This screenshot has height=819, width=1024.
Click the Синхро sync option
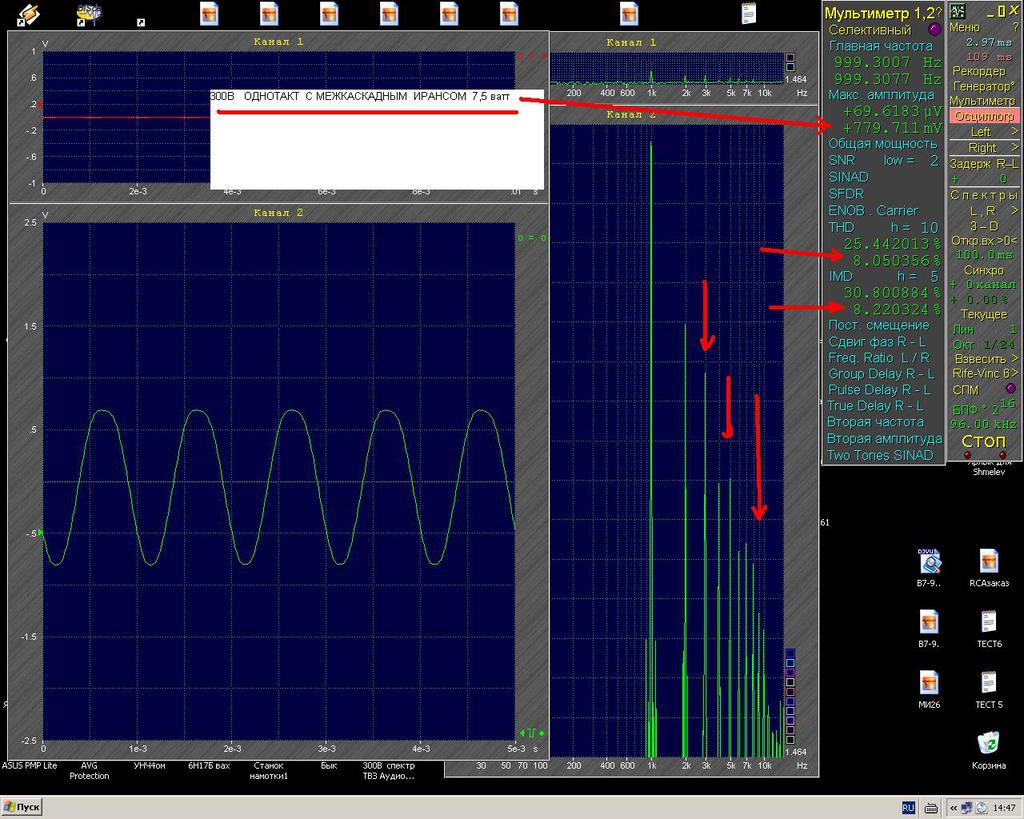[x=984, y=270]
